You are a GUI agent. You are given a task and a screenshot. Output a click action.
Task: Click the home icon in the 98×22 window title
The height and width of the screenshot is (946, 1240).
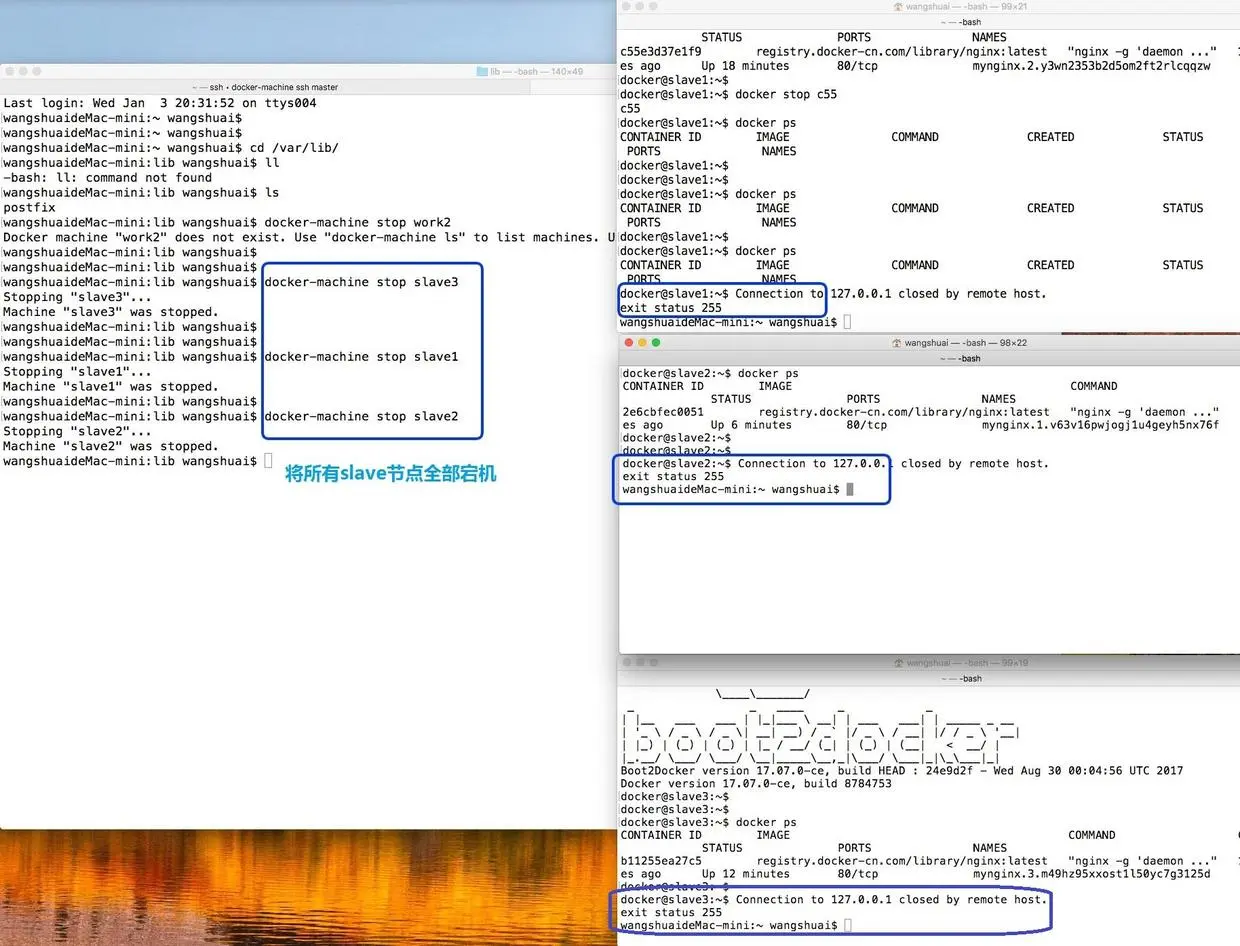tap(897, 343)
